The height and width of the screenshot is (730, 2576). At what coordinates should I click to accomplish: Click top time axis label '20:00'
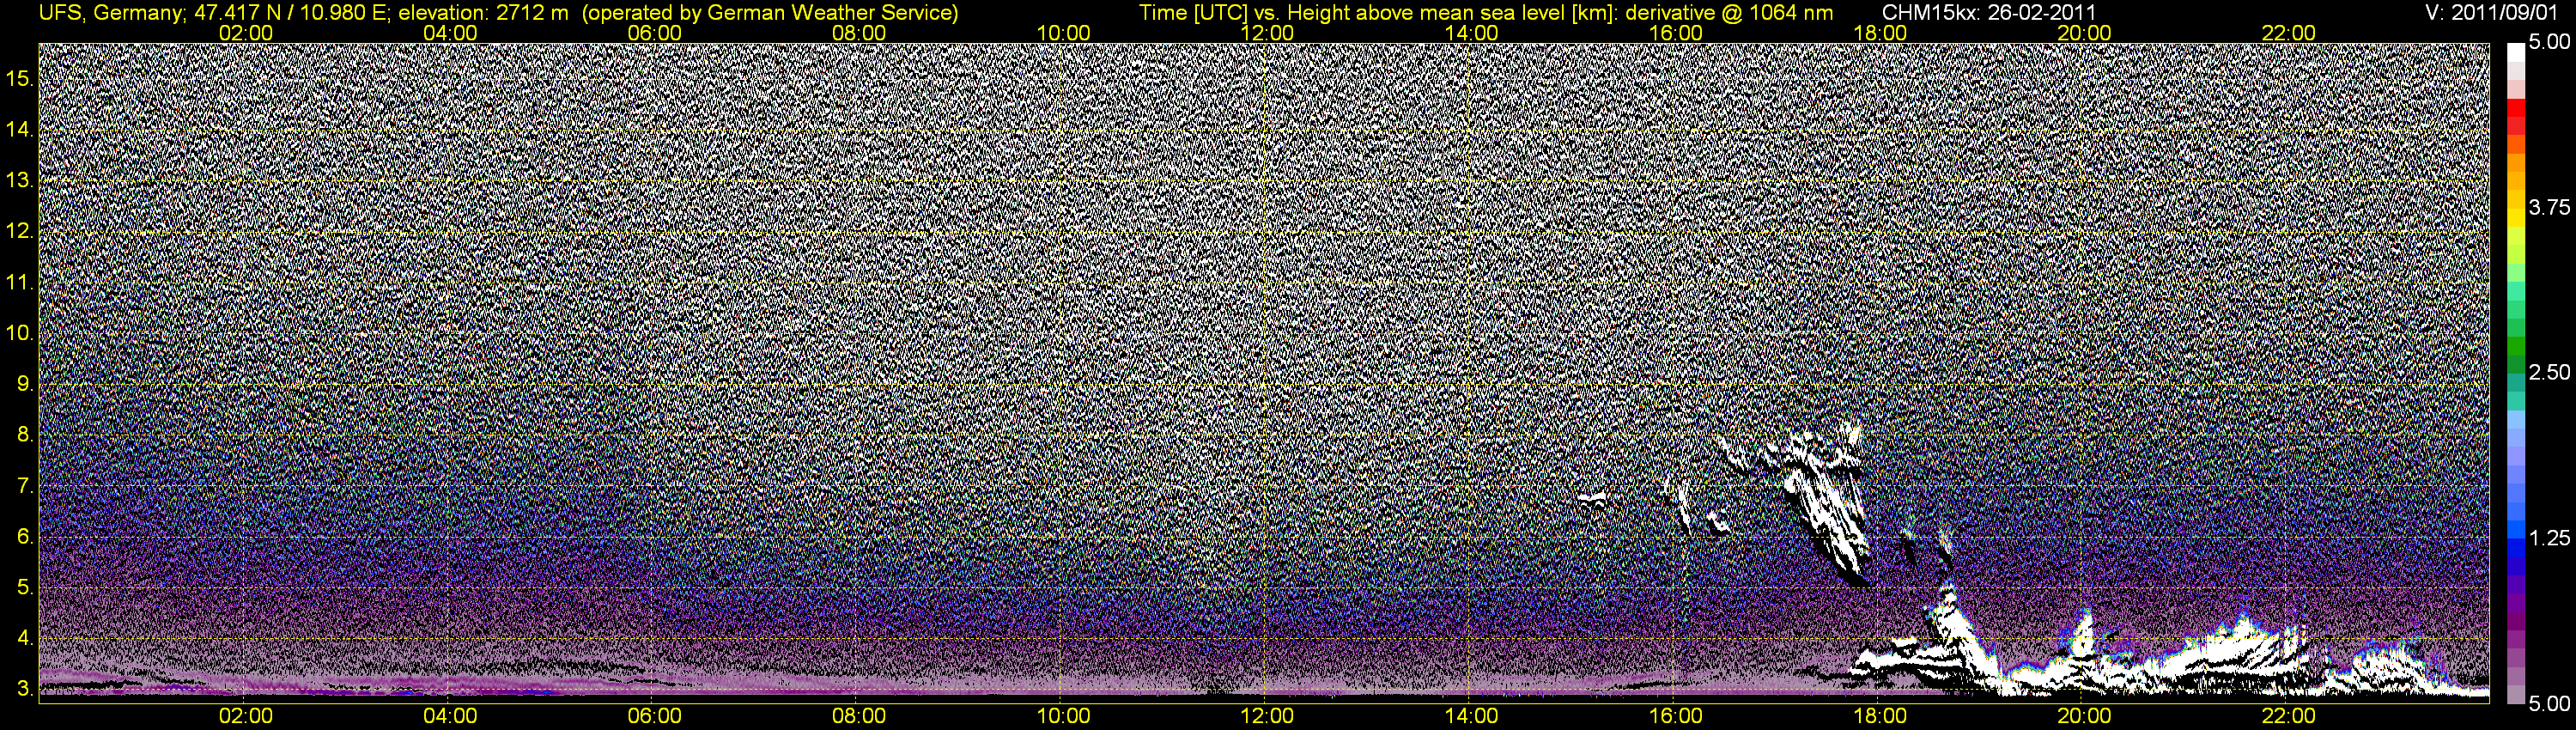[2084, 33]
